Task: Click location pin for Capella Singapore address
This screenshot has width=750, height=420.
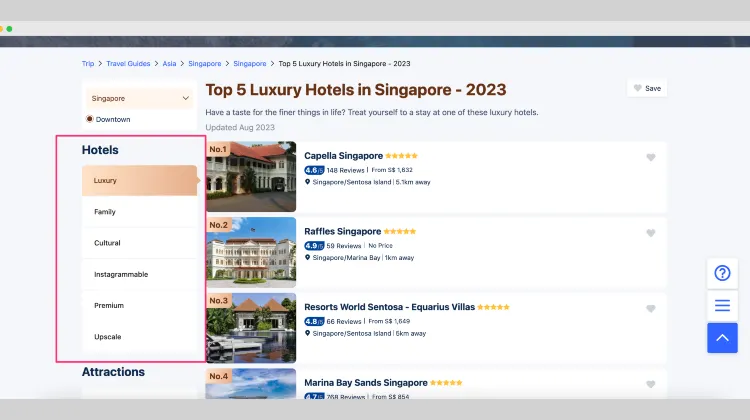Action: point(308,182)
